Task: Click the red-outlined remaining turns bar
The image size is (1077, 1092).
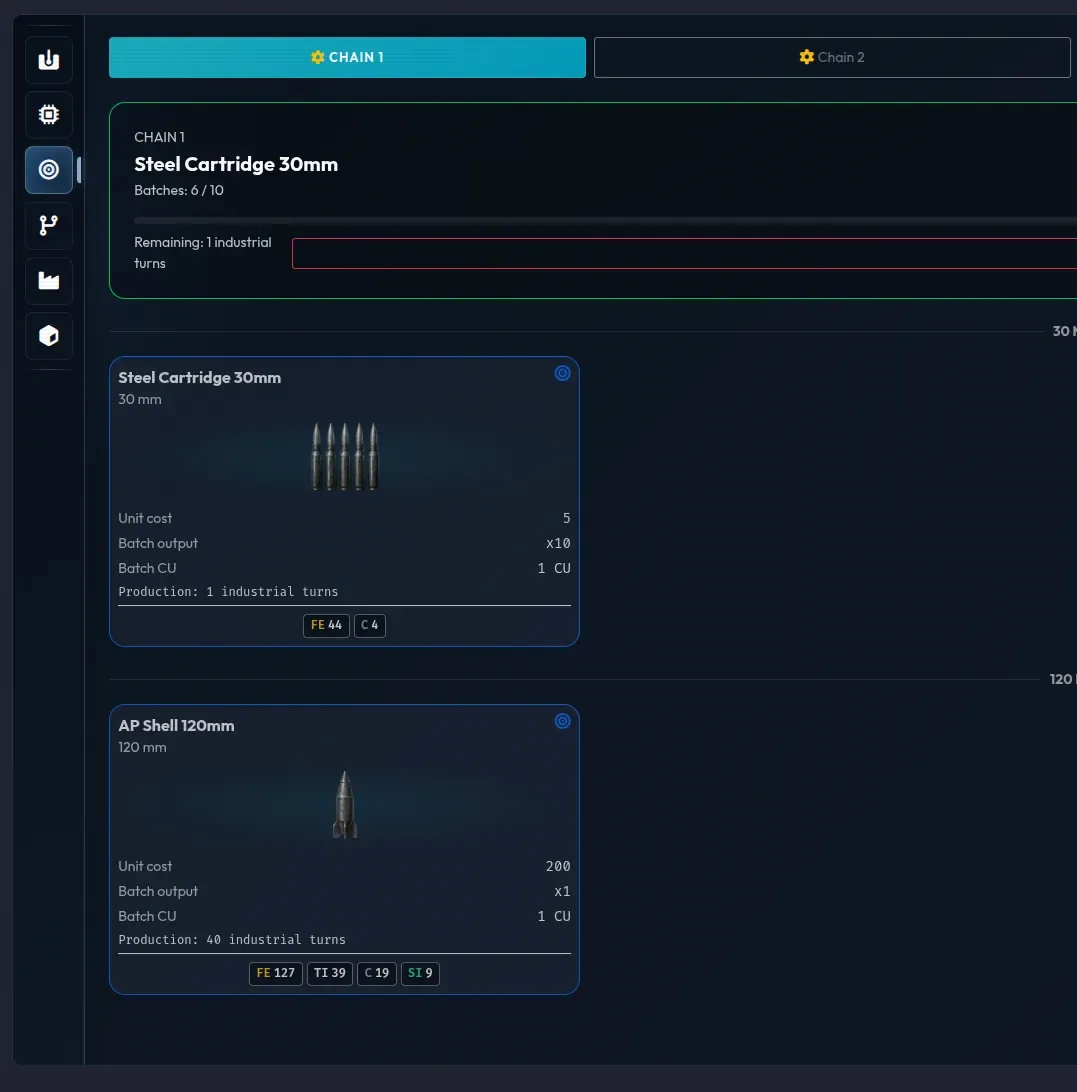Action: 684,254
